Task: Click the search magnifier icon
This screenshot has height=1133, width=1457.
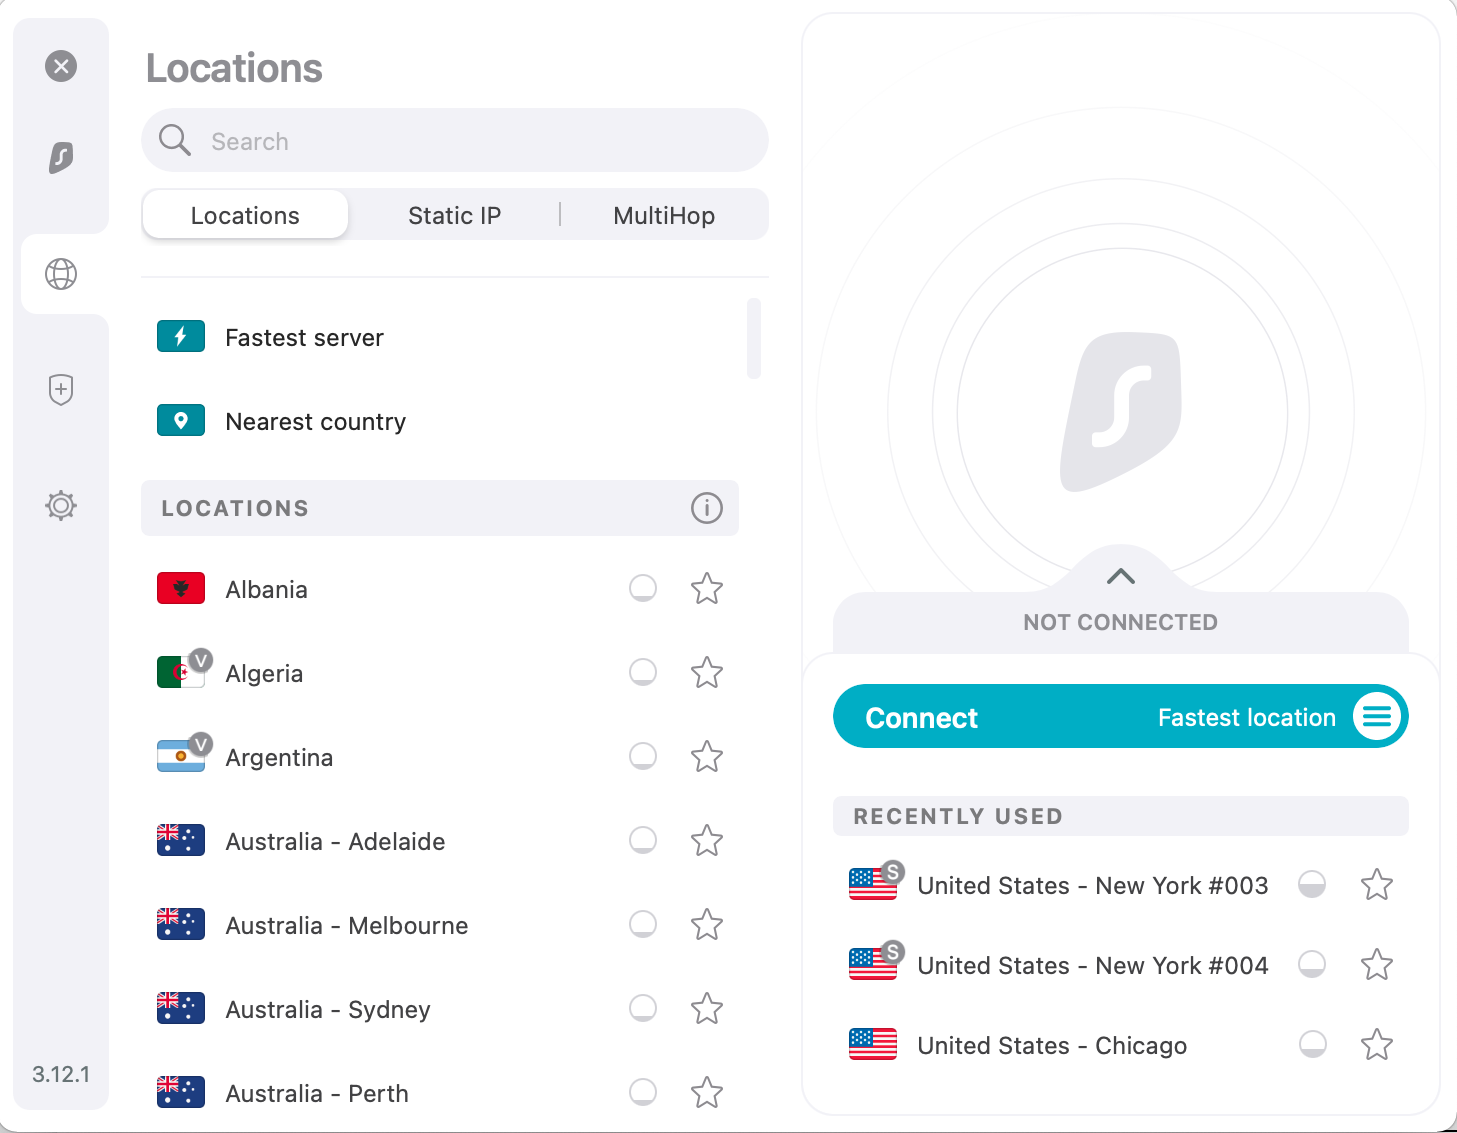Action: [174, 140]
